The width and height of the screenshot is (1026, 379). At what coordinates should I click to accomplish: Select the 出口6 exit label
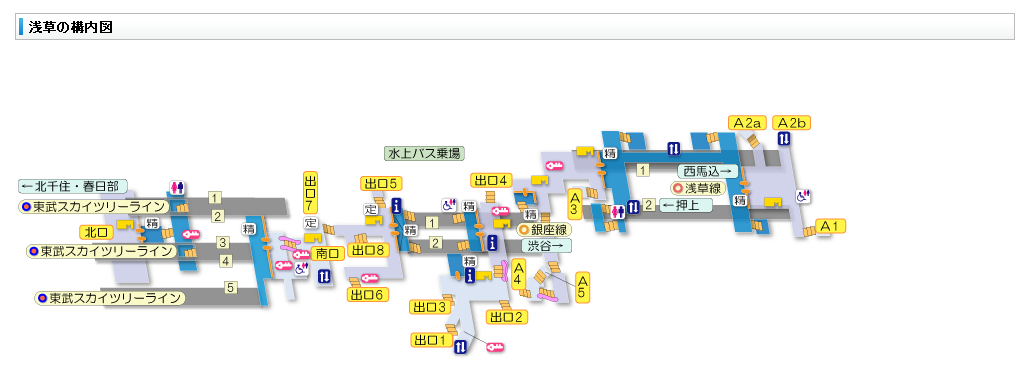click(368, 295)
